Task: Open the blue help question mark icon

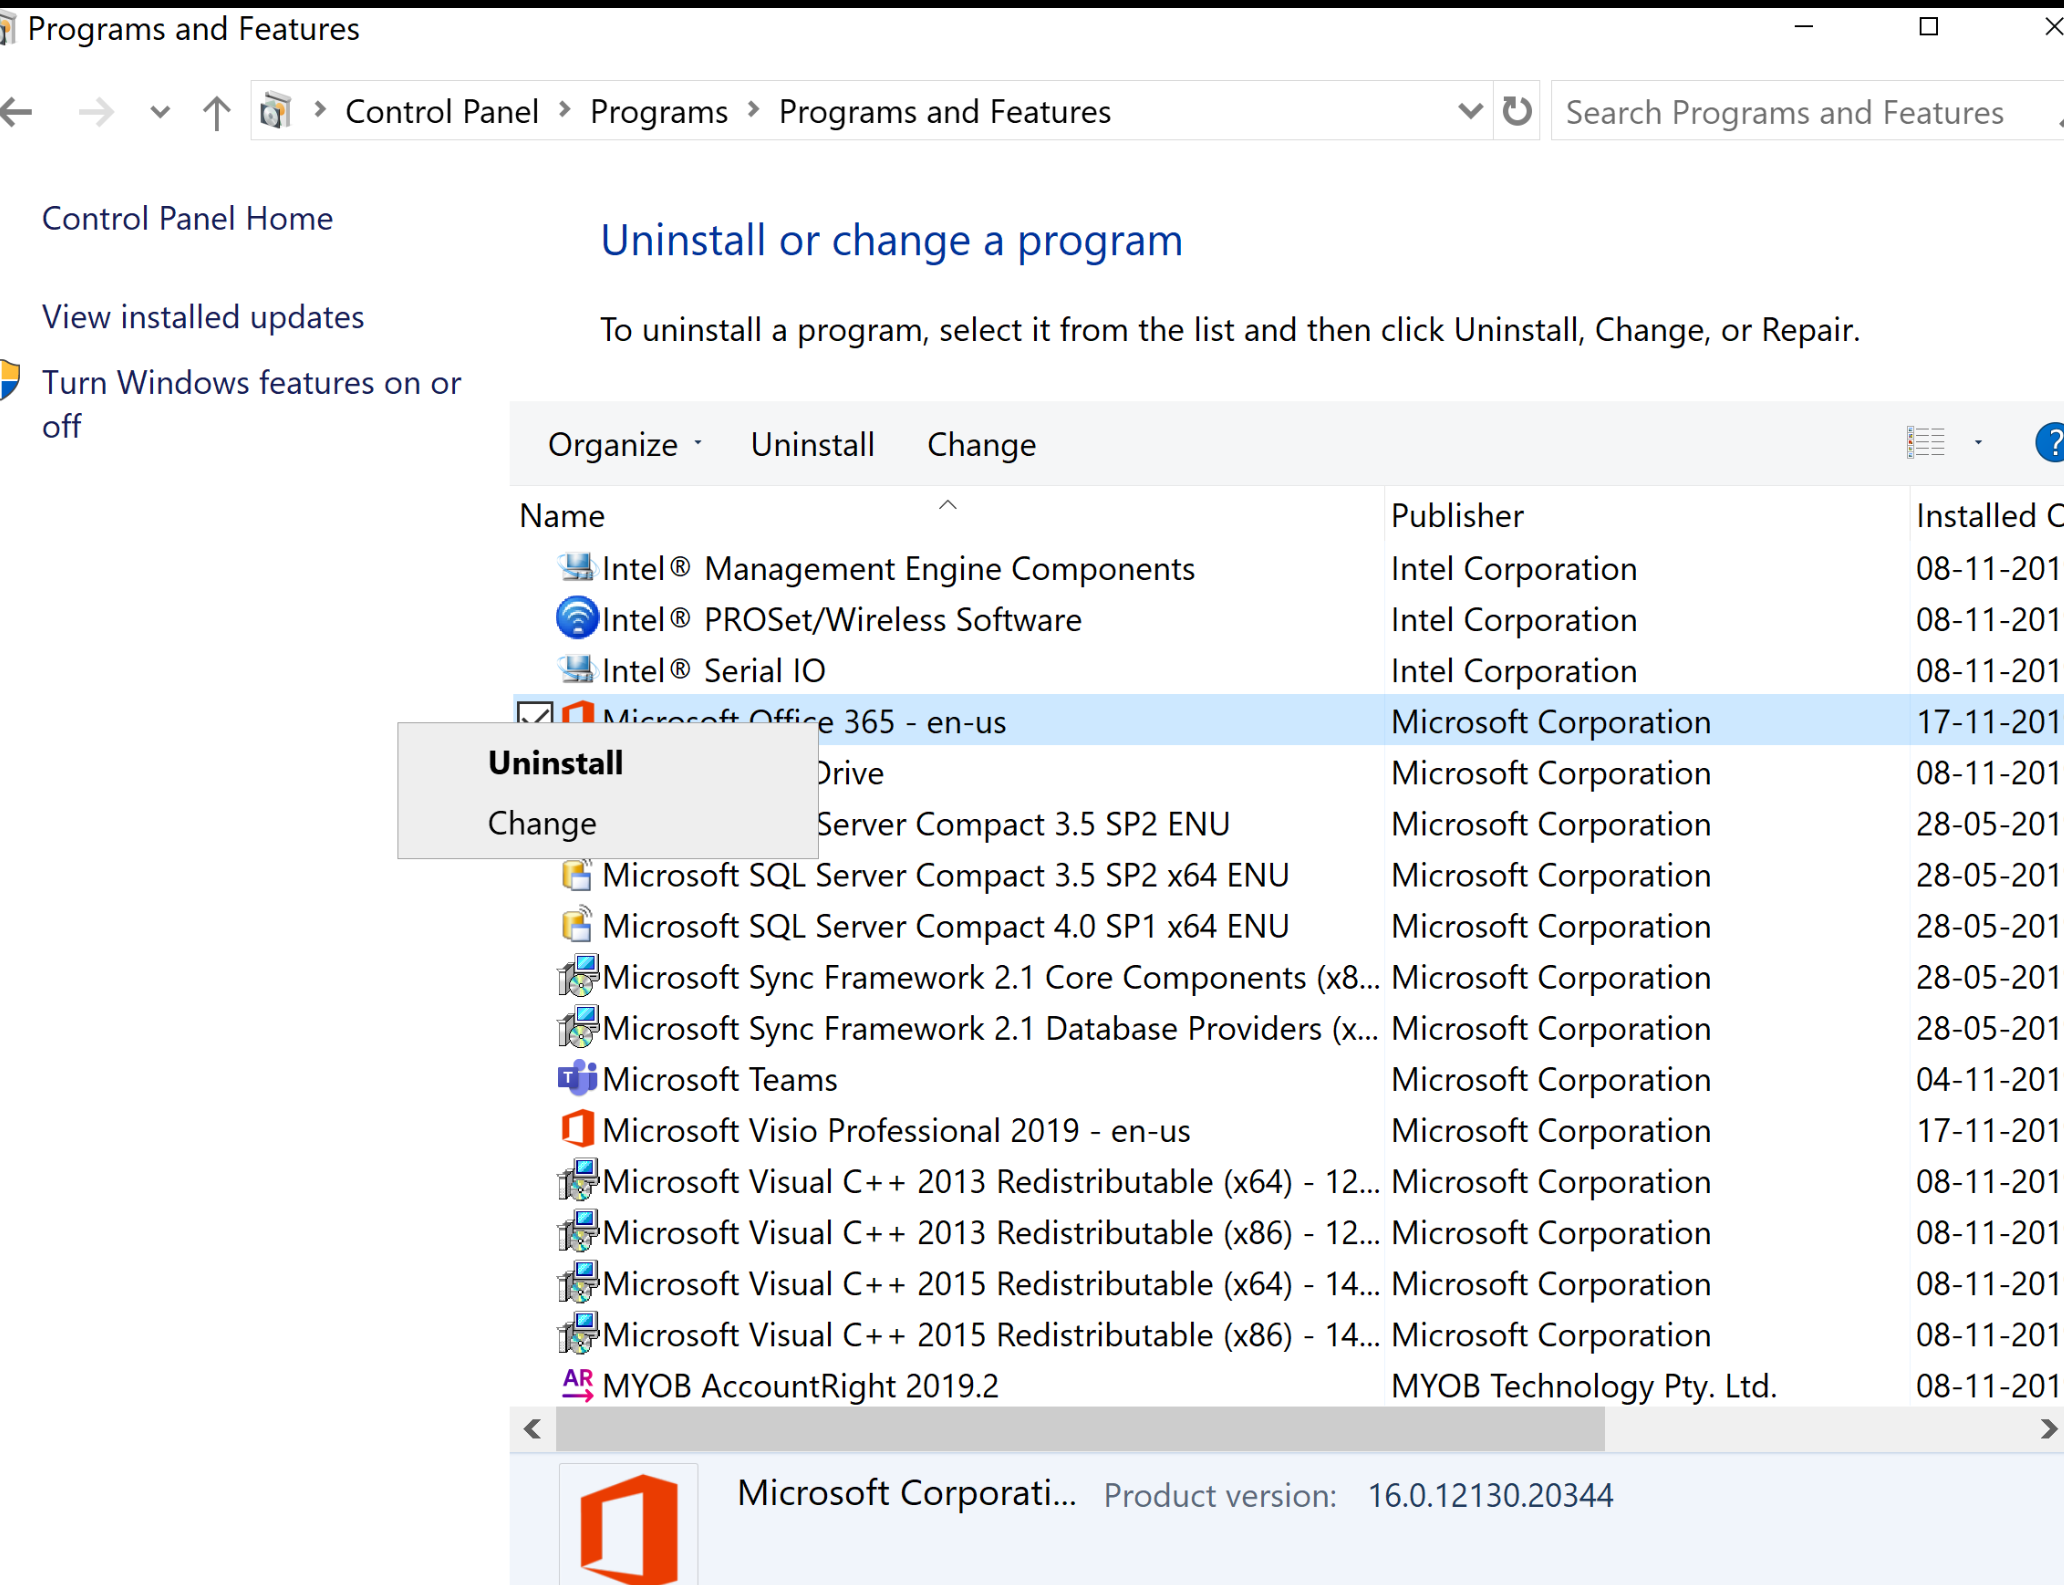Action: pyautogui.click(x=2049, y=443)
